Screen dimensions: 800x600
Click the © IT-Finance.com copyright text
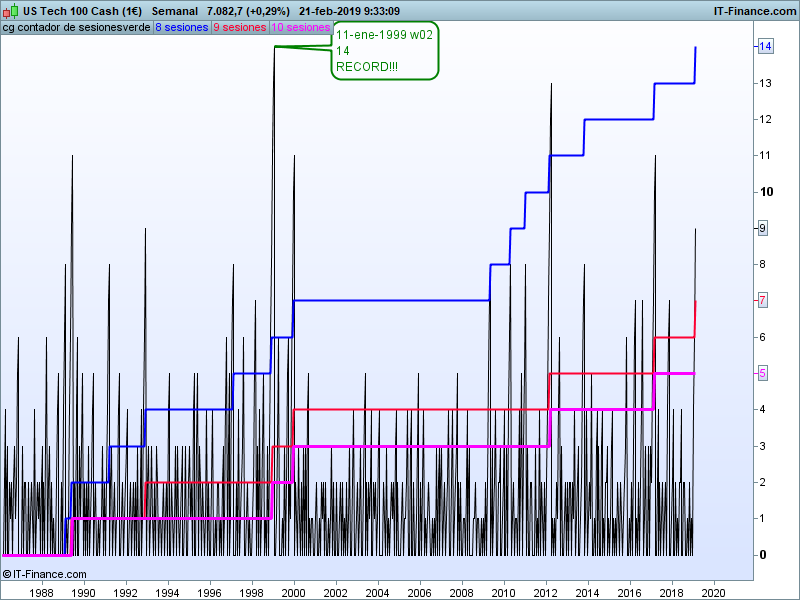coord(45,574)
